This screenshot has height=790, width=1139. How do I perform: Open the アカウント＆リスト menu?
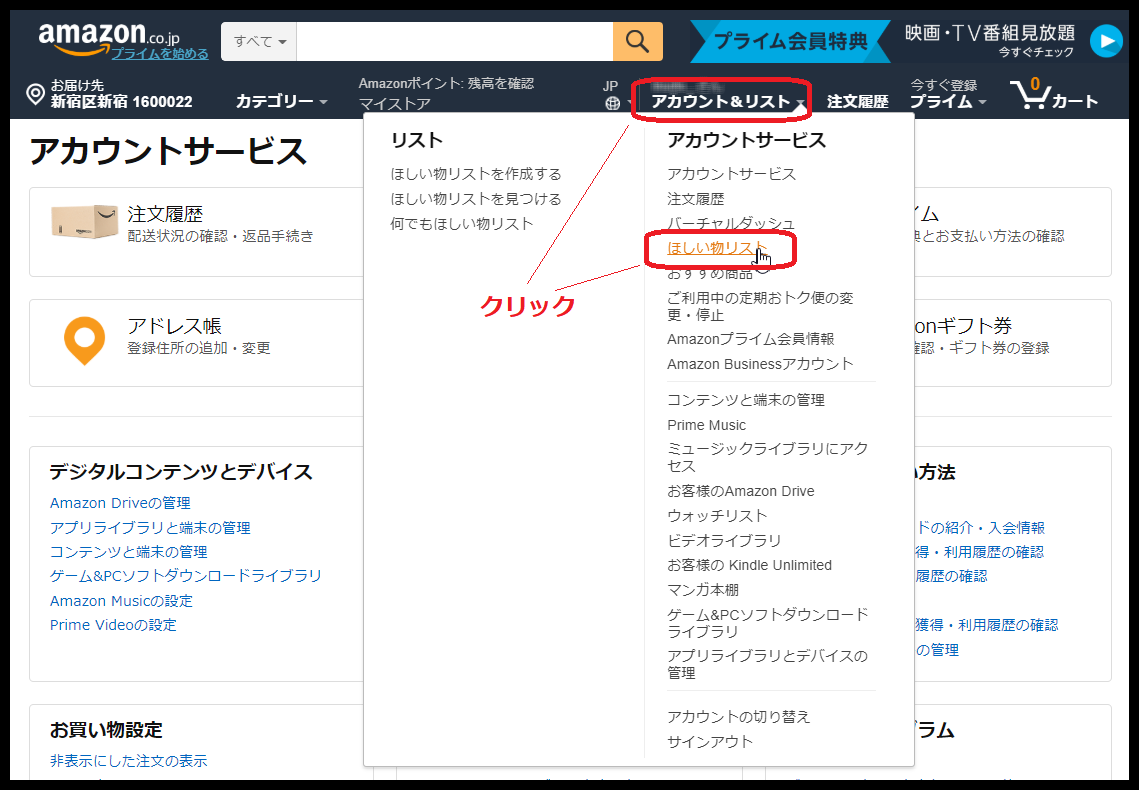pos(720,101)
